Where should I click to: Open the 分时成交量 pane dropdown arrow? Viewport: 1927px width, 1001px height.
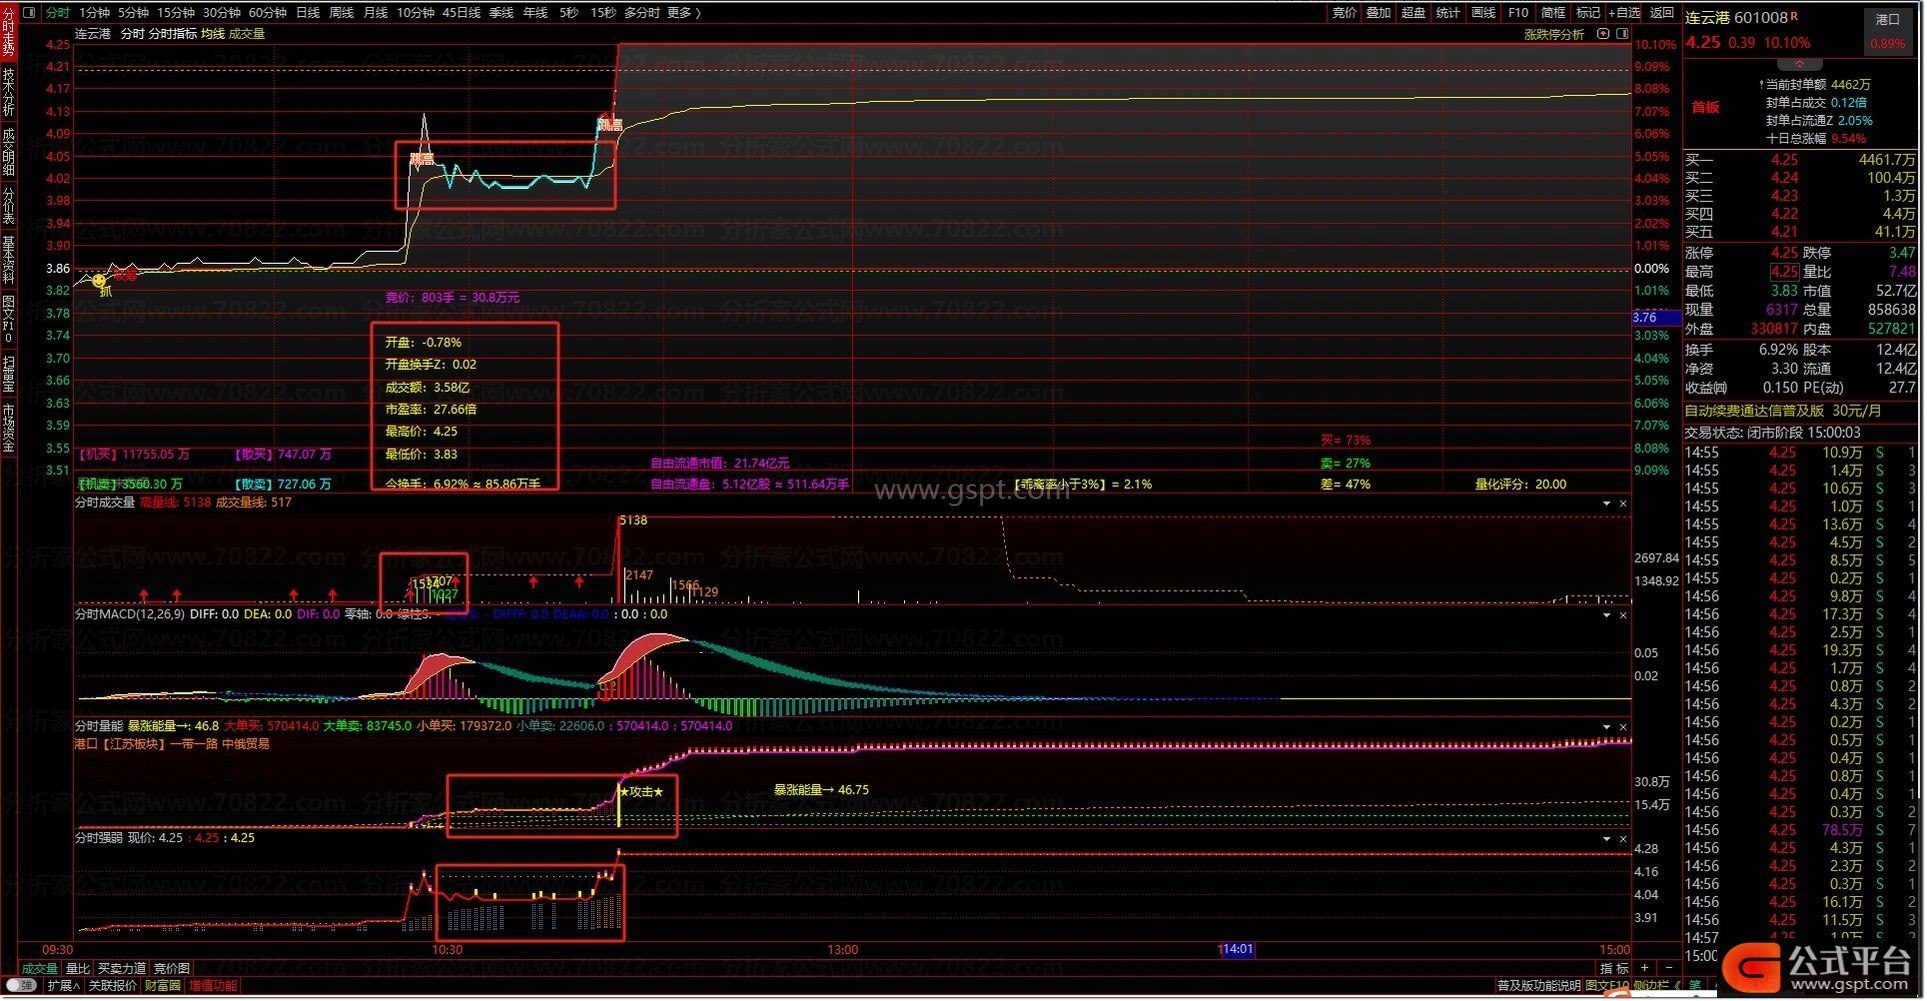click(1607, 503)
